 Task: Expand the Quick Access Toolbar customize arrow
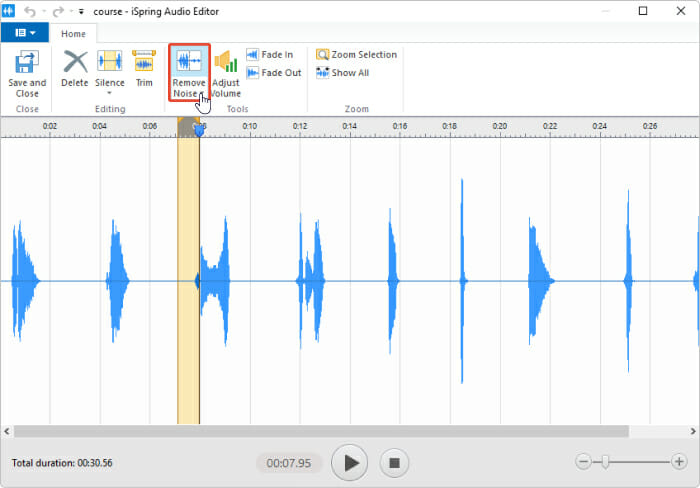point(81,11)
